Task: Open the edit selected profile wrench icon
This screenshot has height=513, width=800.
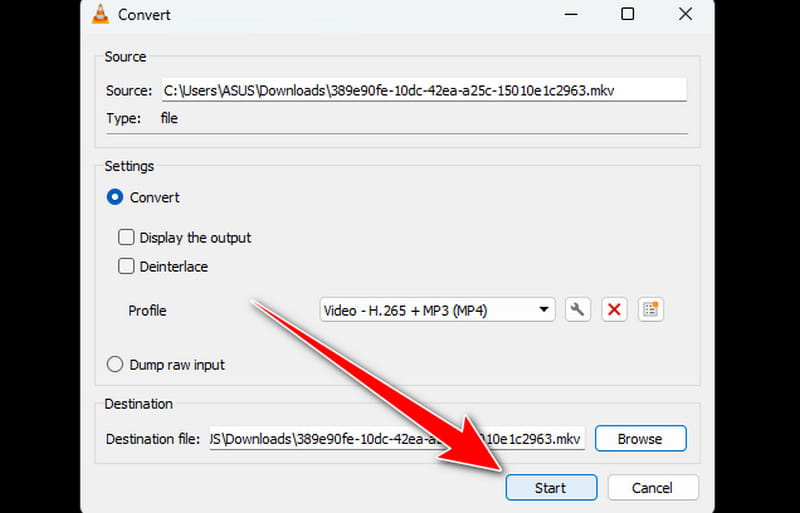Action: click(576, 310)
